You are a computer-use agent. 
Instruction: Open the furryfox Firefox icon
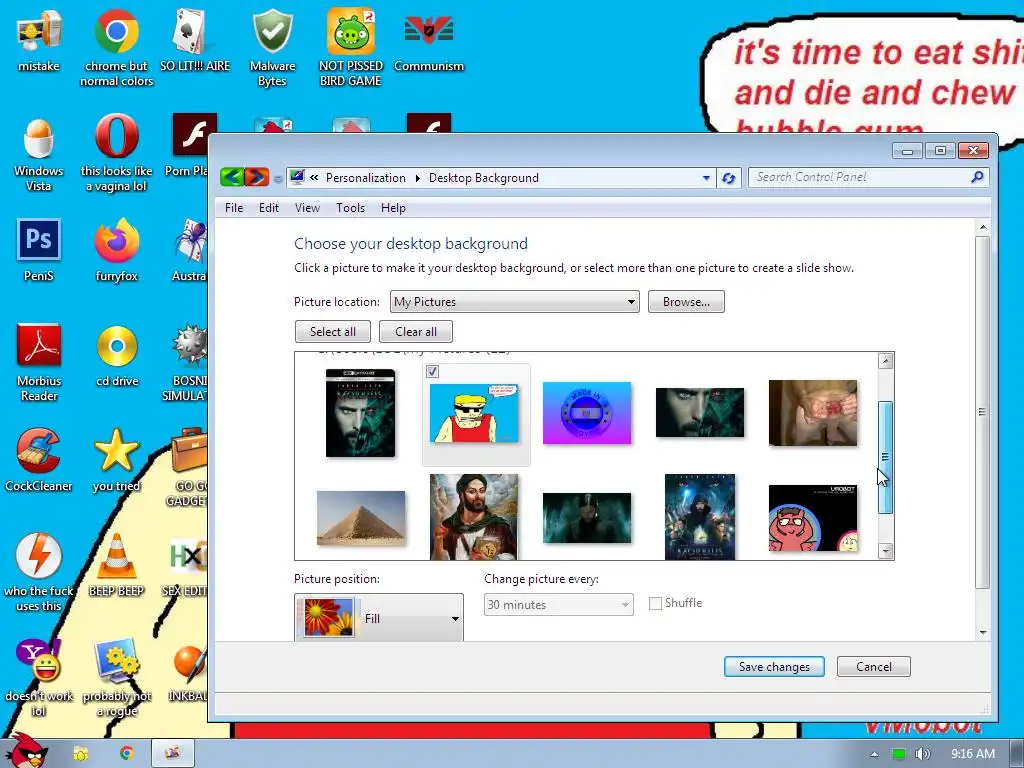[x=116, y=250]
